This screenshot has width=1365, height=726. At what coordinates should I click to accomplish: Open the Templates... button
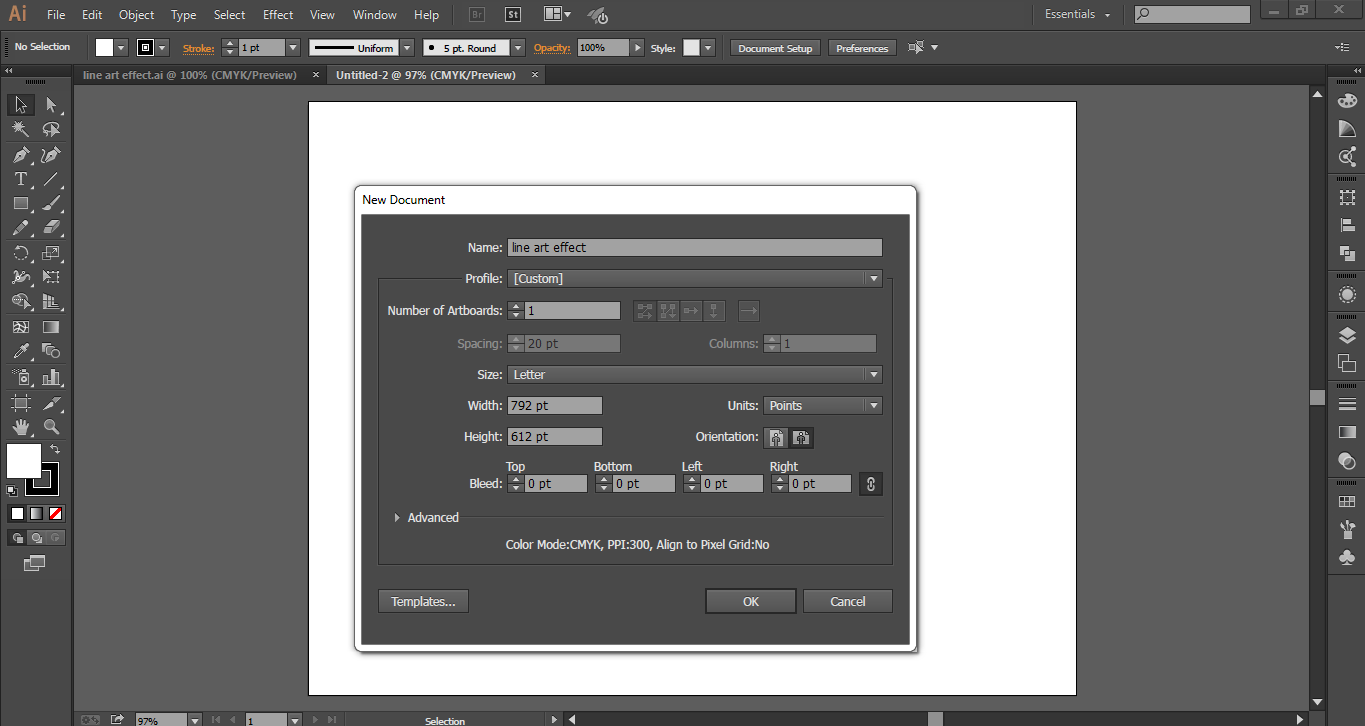click(x=423, y=601)
